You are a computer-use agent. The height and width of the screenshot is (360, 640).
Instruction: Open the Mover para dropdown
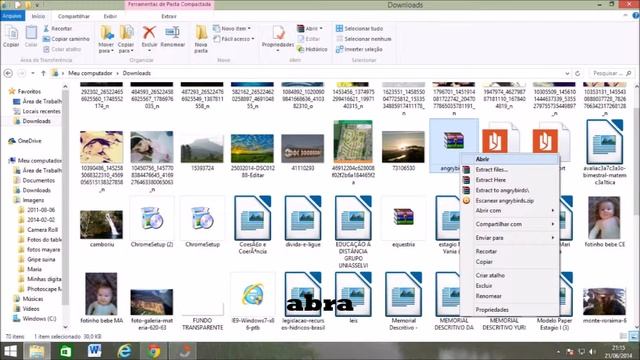point(106,39)
